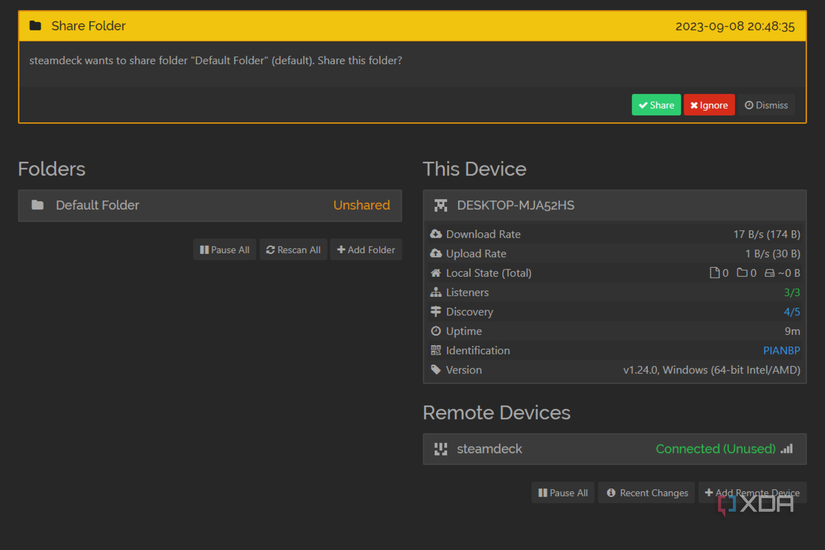The height and width of the screenshot is (550, 825).
Task: Expand the DESKTOP-MJA52HS device panel
Action: pyautogui.click(x=614, y=205)
